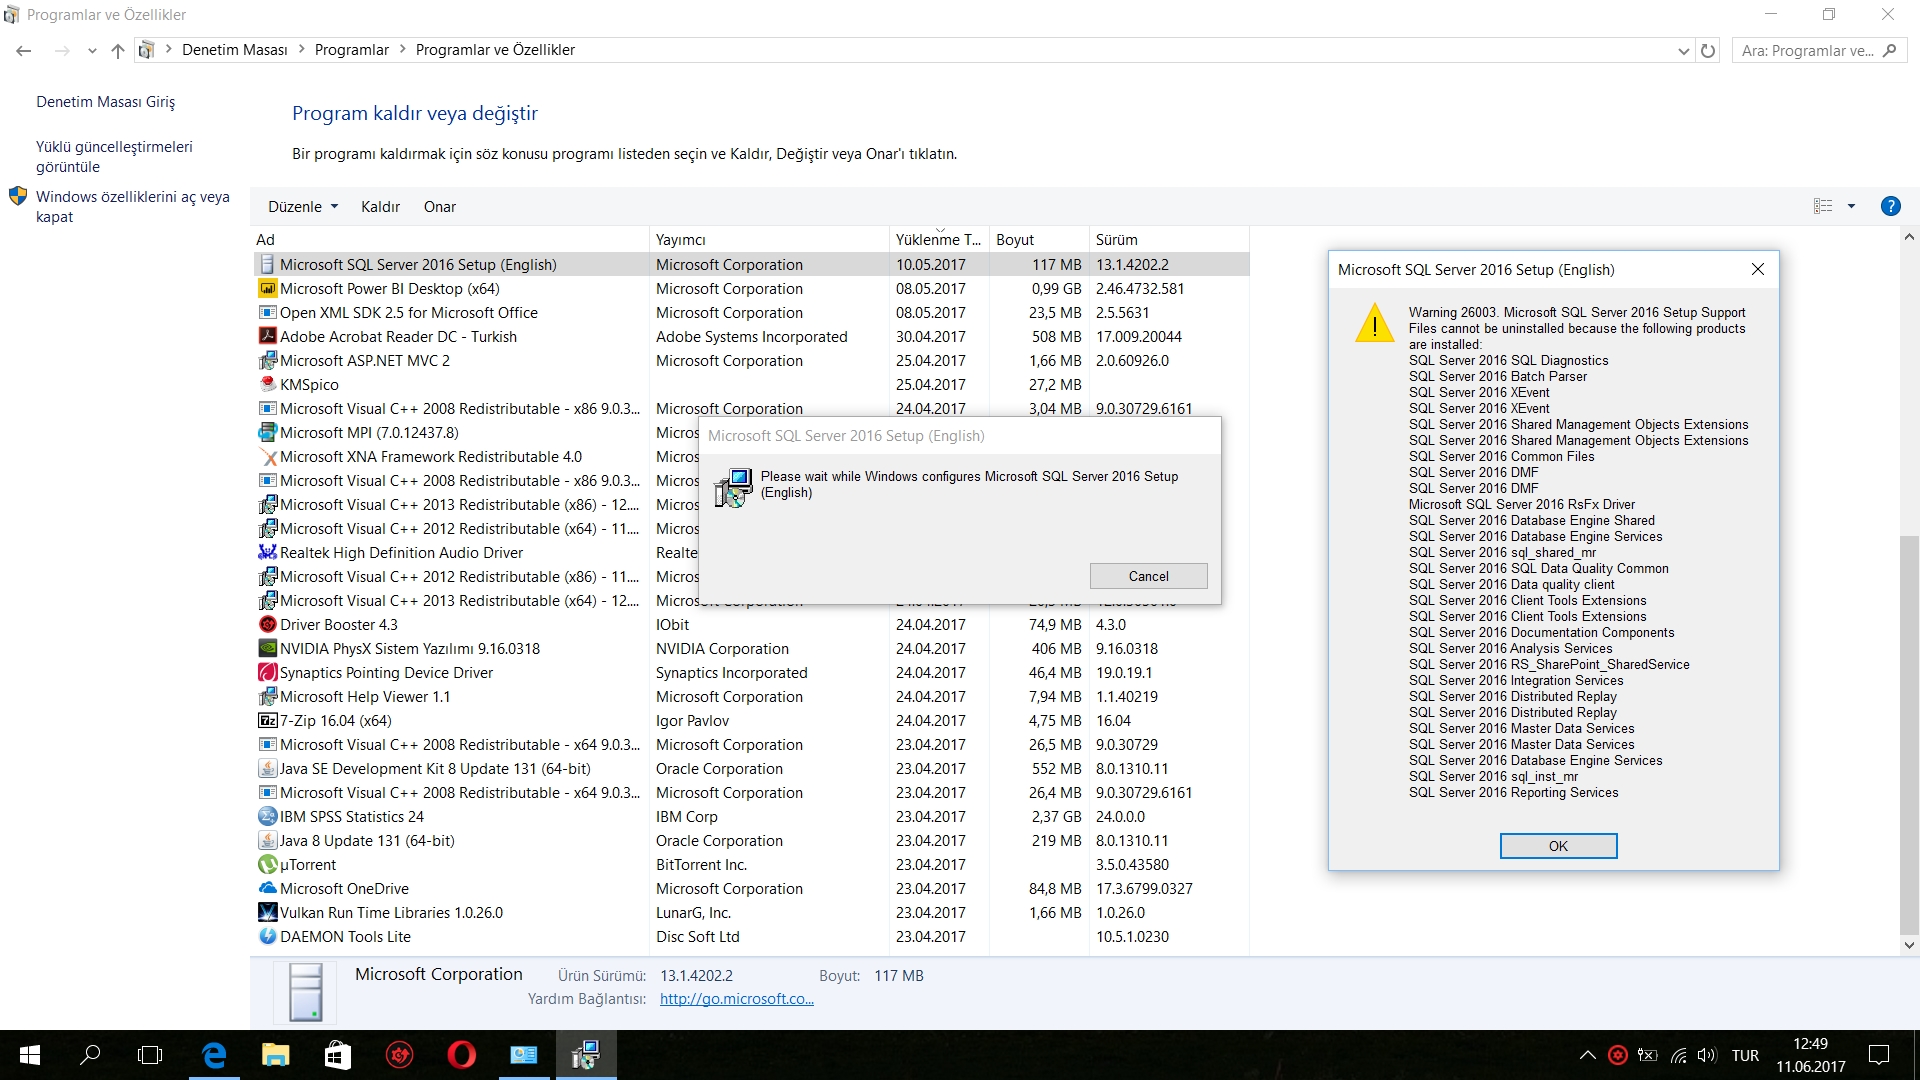
Task: Click the Driver Booster 4.3 icon
Action: coord(267,624)
